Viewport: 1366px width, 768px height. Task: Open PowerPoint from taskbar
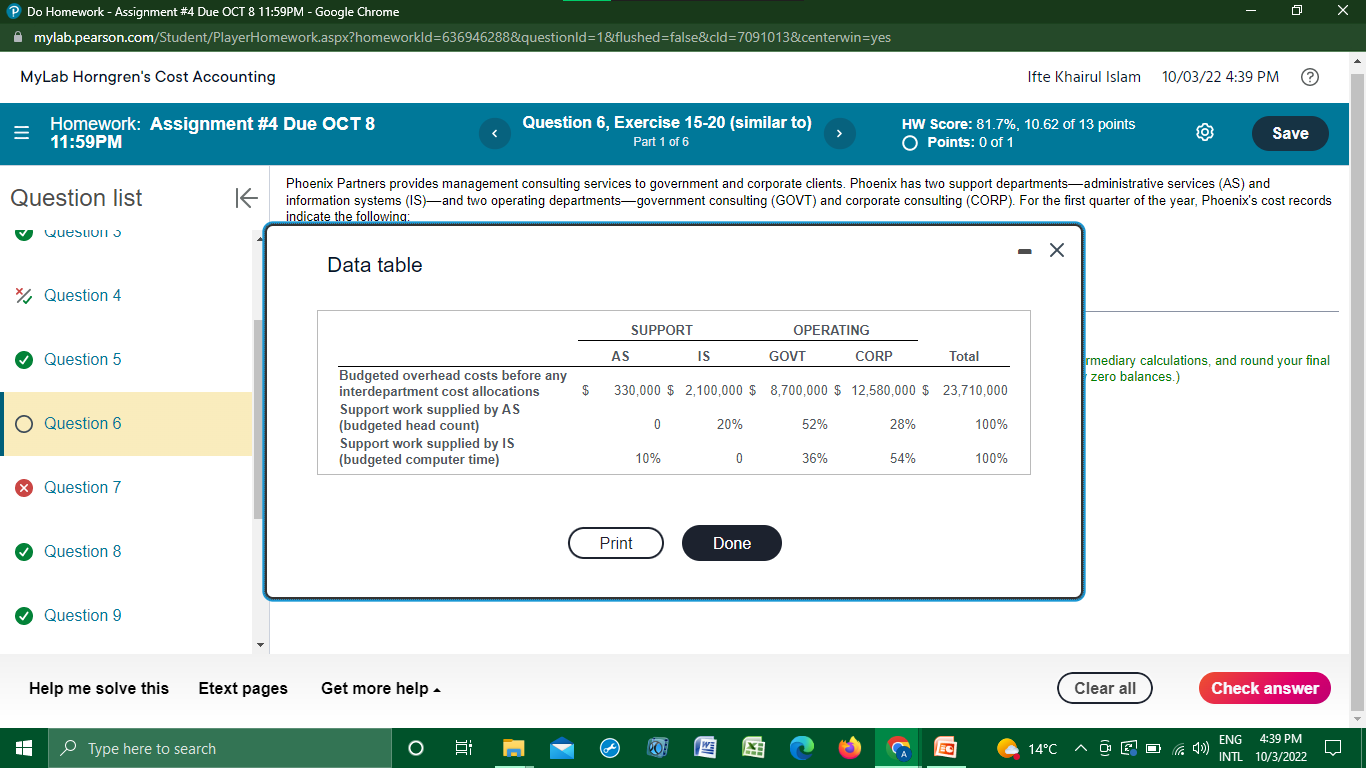tap(946, 748)
